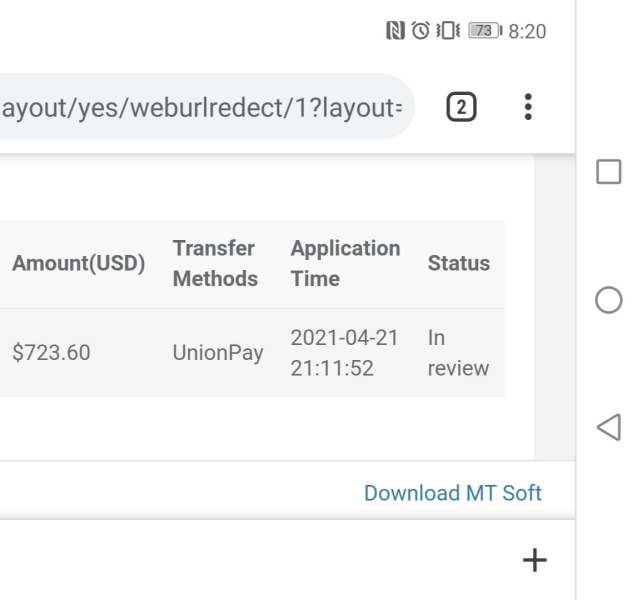The image size is (642, 600).
Task: Tap the NFC status bar icon
Action: (x=396, y=31)
